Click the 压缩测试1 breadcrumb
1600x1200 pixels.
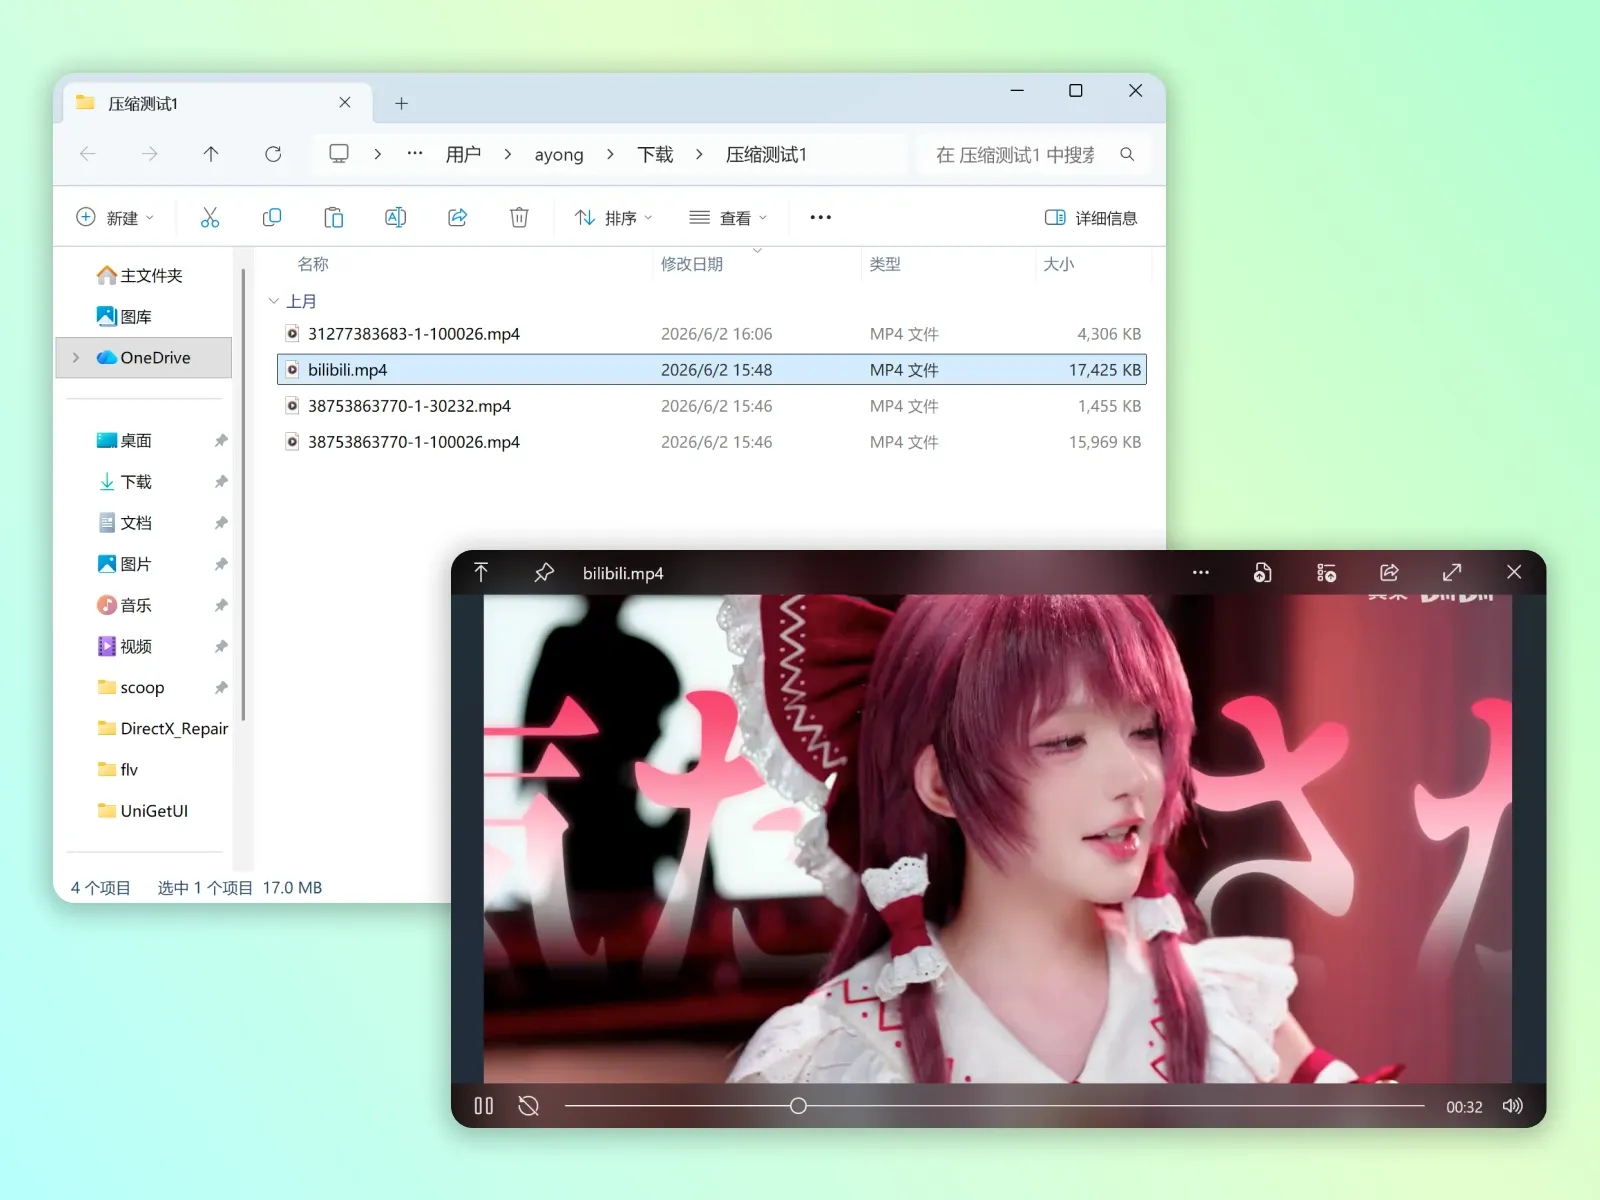tap(766, 154)
